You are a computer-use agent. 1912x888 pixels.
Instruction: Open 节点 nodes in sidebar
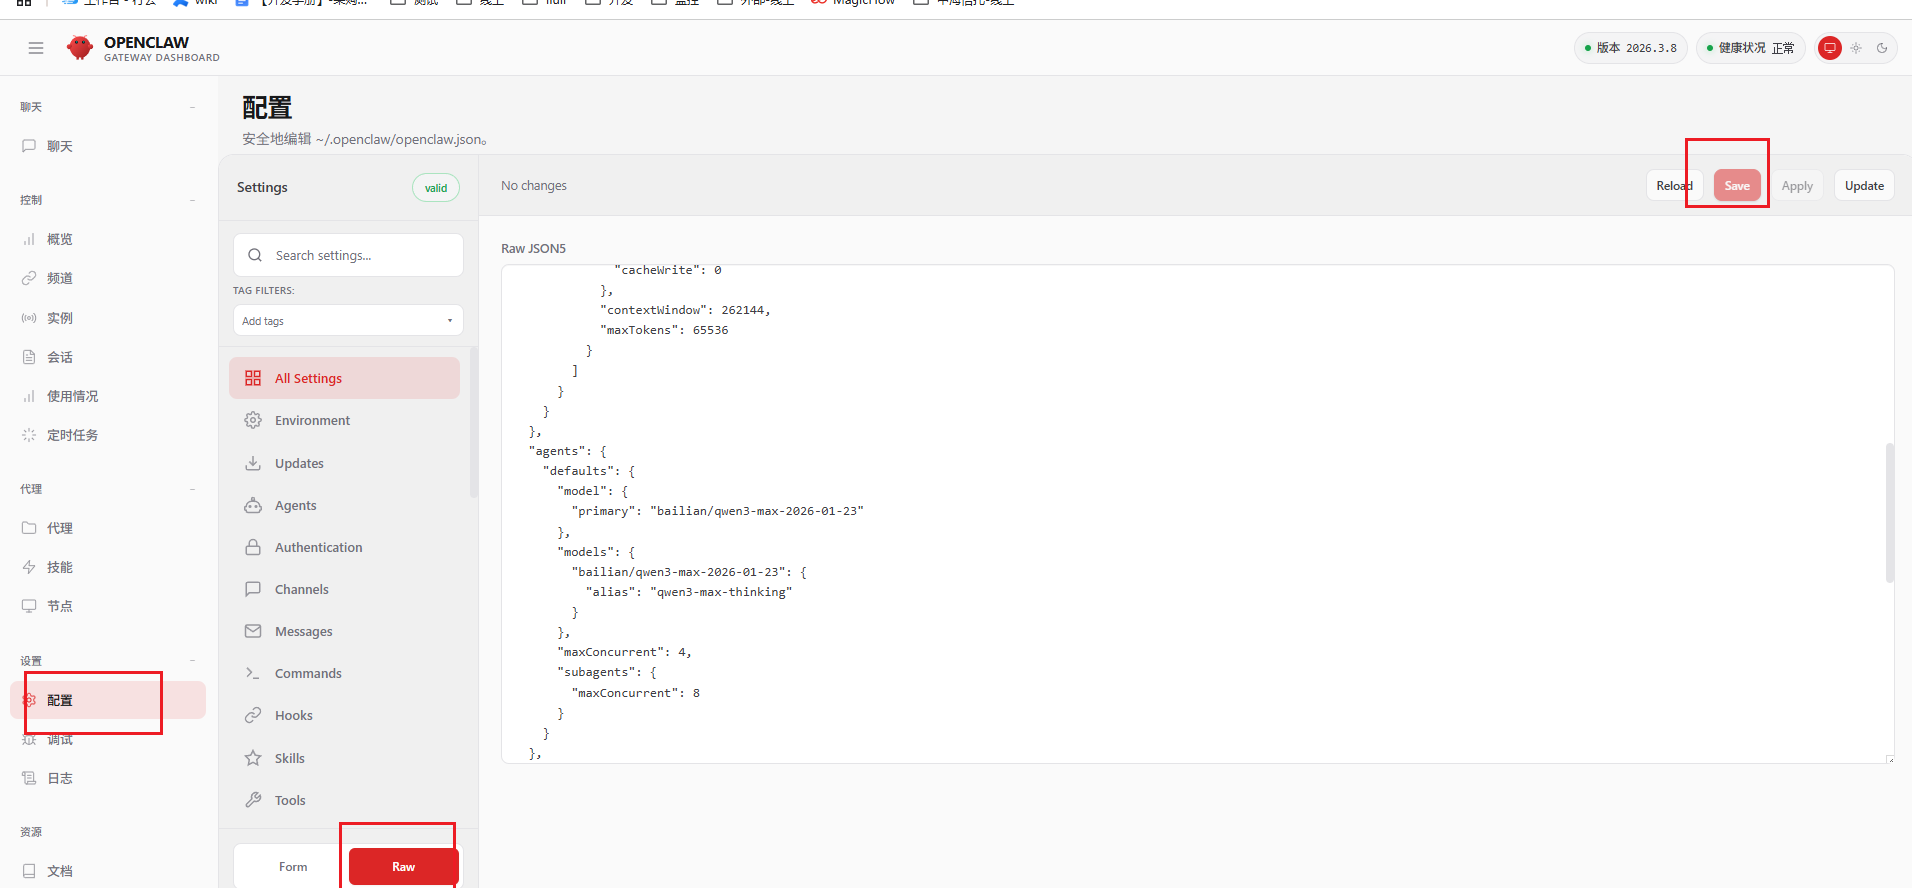tap(108, 606)
